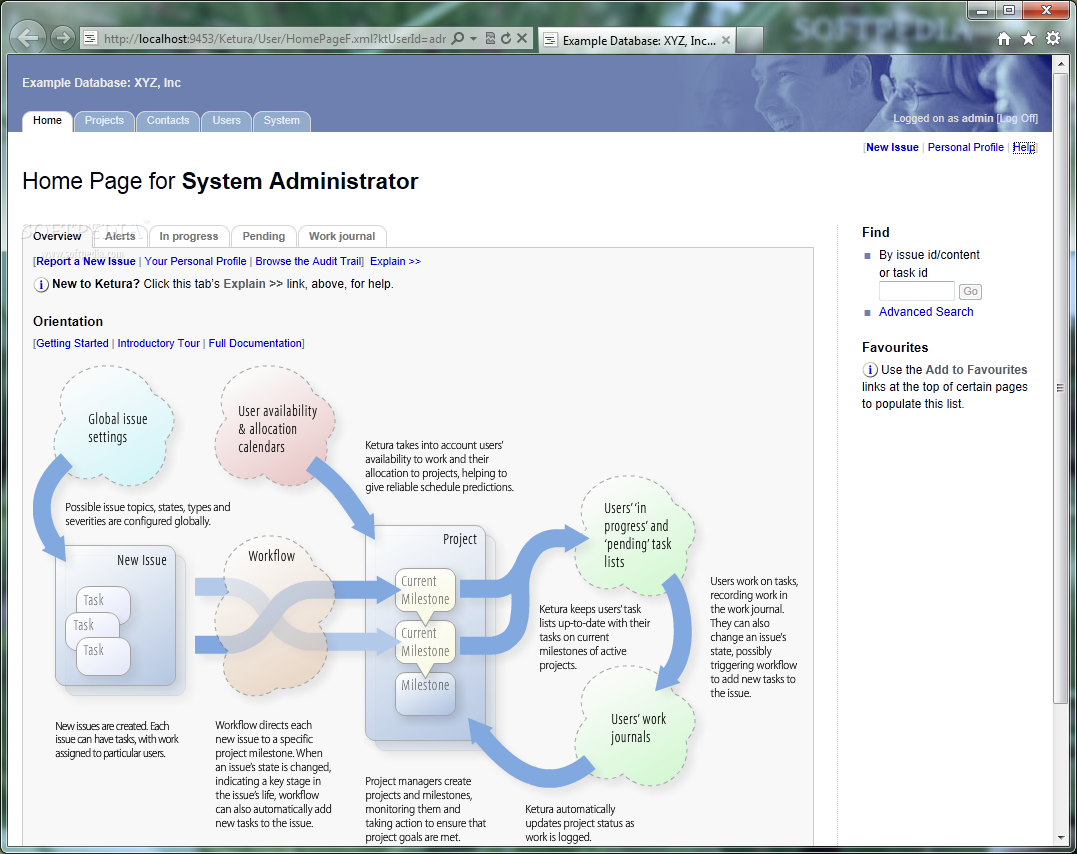Stop loading with the X icon
Image resolution: width=1077 pixels, height=854 pixels.
pos(522,38)
